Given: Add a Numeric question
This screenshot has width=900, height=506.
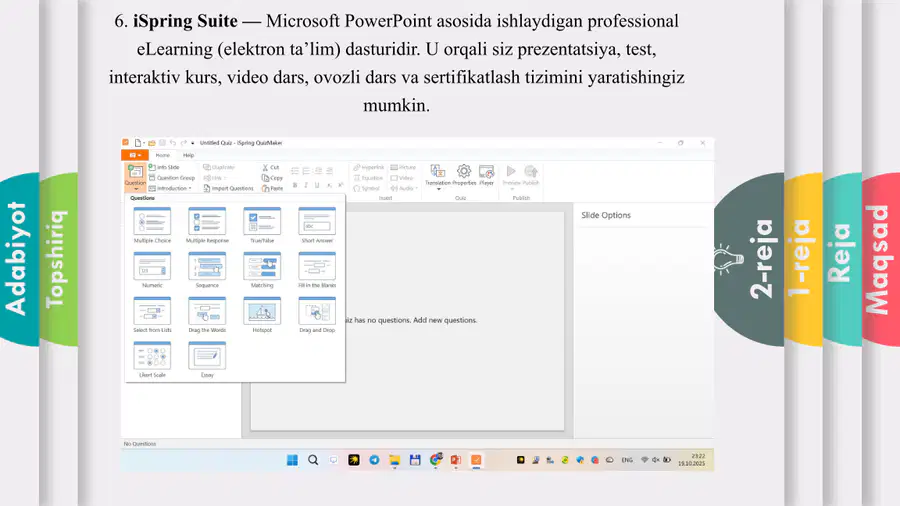Looking at the screenshot, I should click(x=152, y=270).
